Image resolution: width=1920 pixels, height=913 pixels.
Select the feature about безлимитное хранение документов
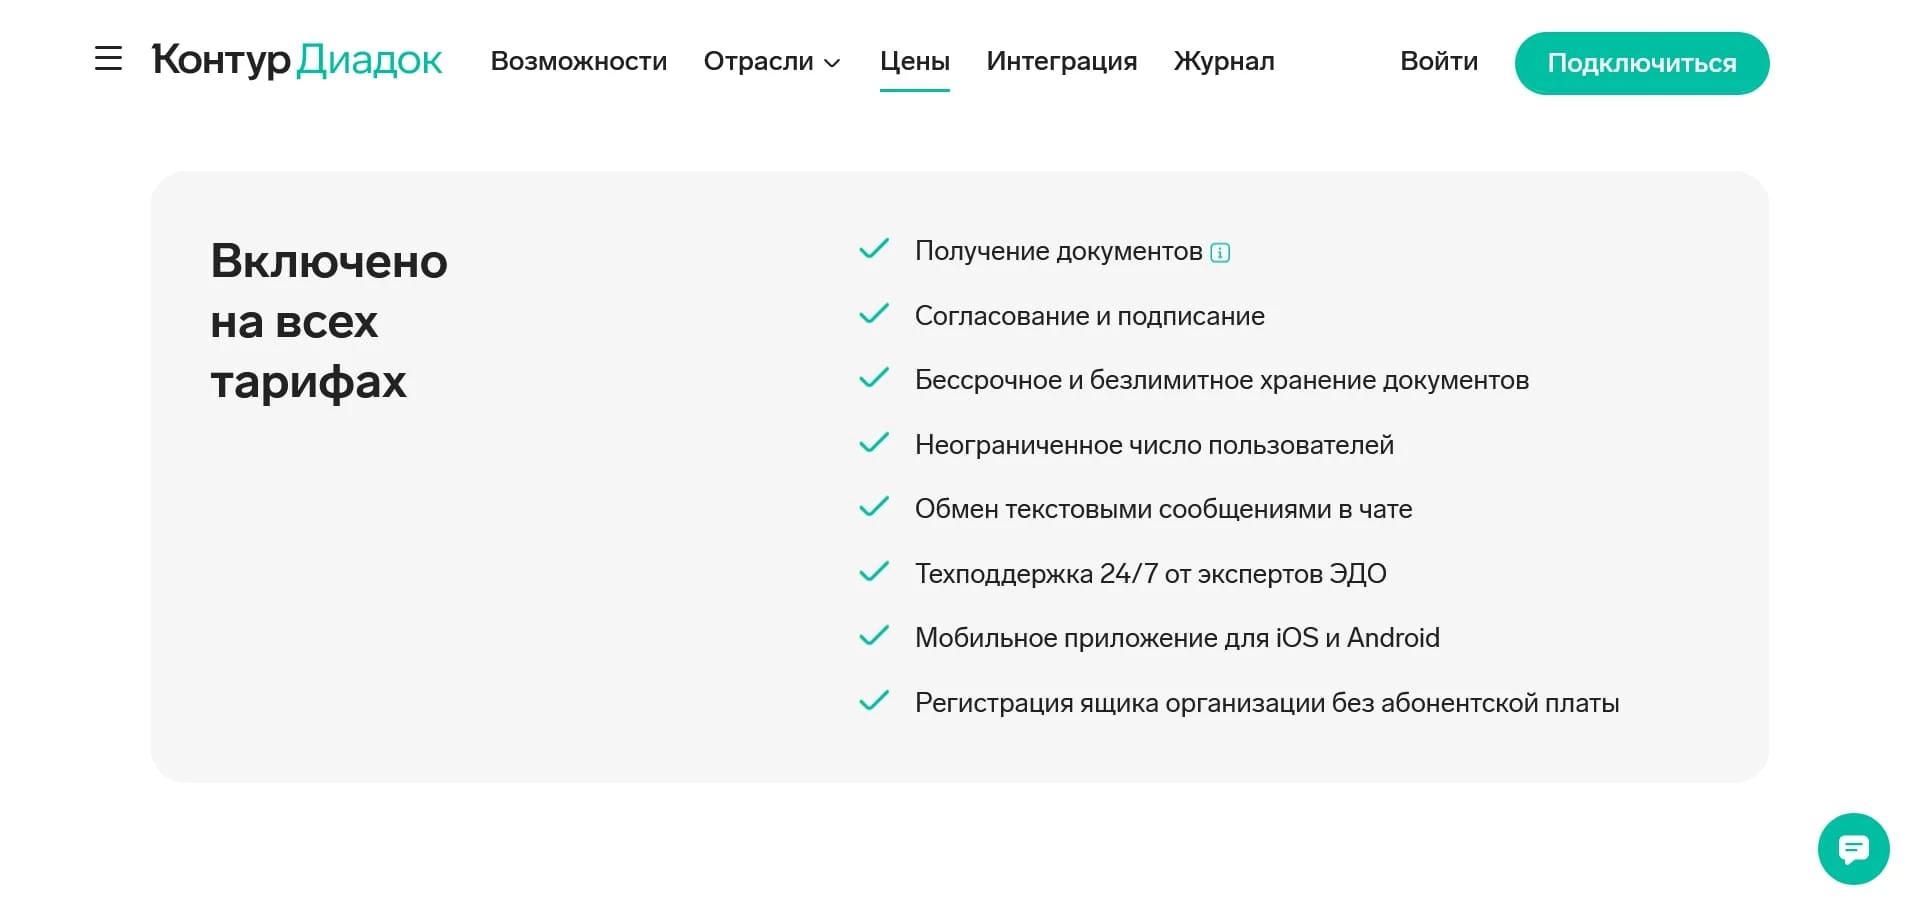pos(1221,379)
